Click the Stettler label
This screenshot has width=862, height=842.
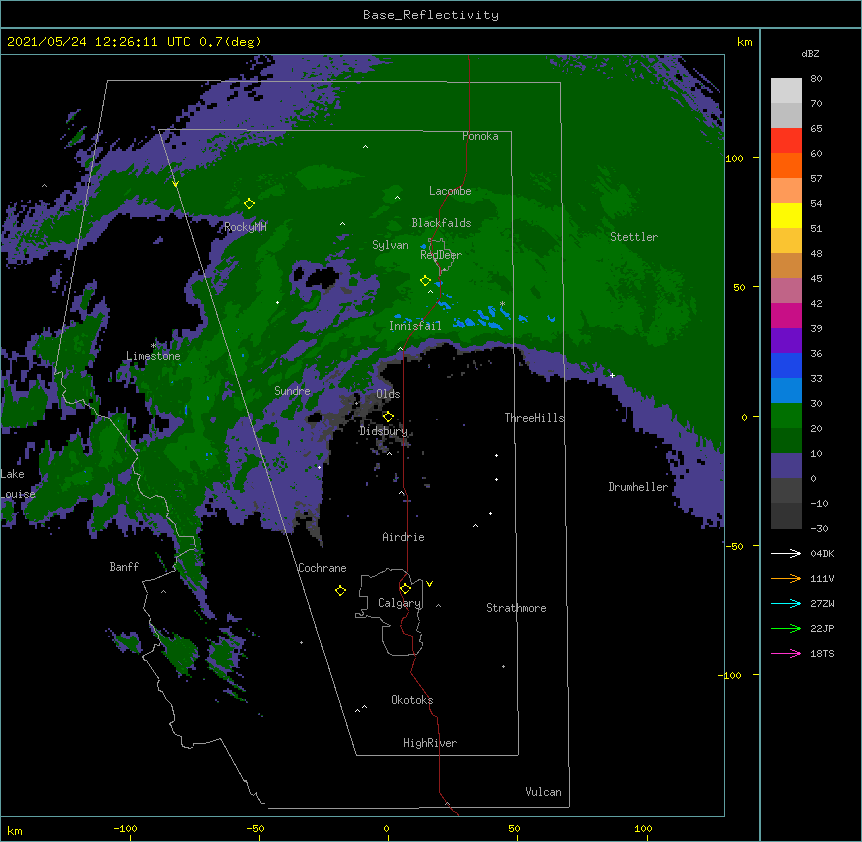click(x=634, y=237)
